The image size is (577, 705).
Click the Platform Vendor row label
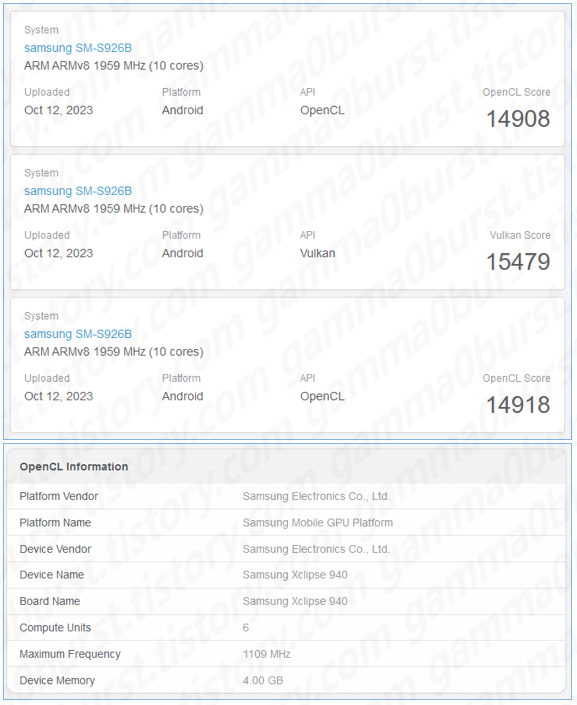click(x=58, y=496)
